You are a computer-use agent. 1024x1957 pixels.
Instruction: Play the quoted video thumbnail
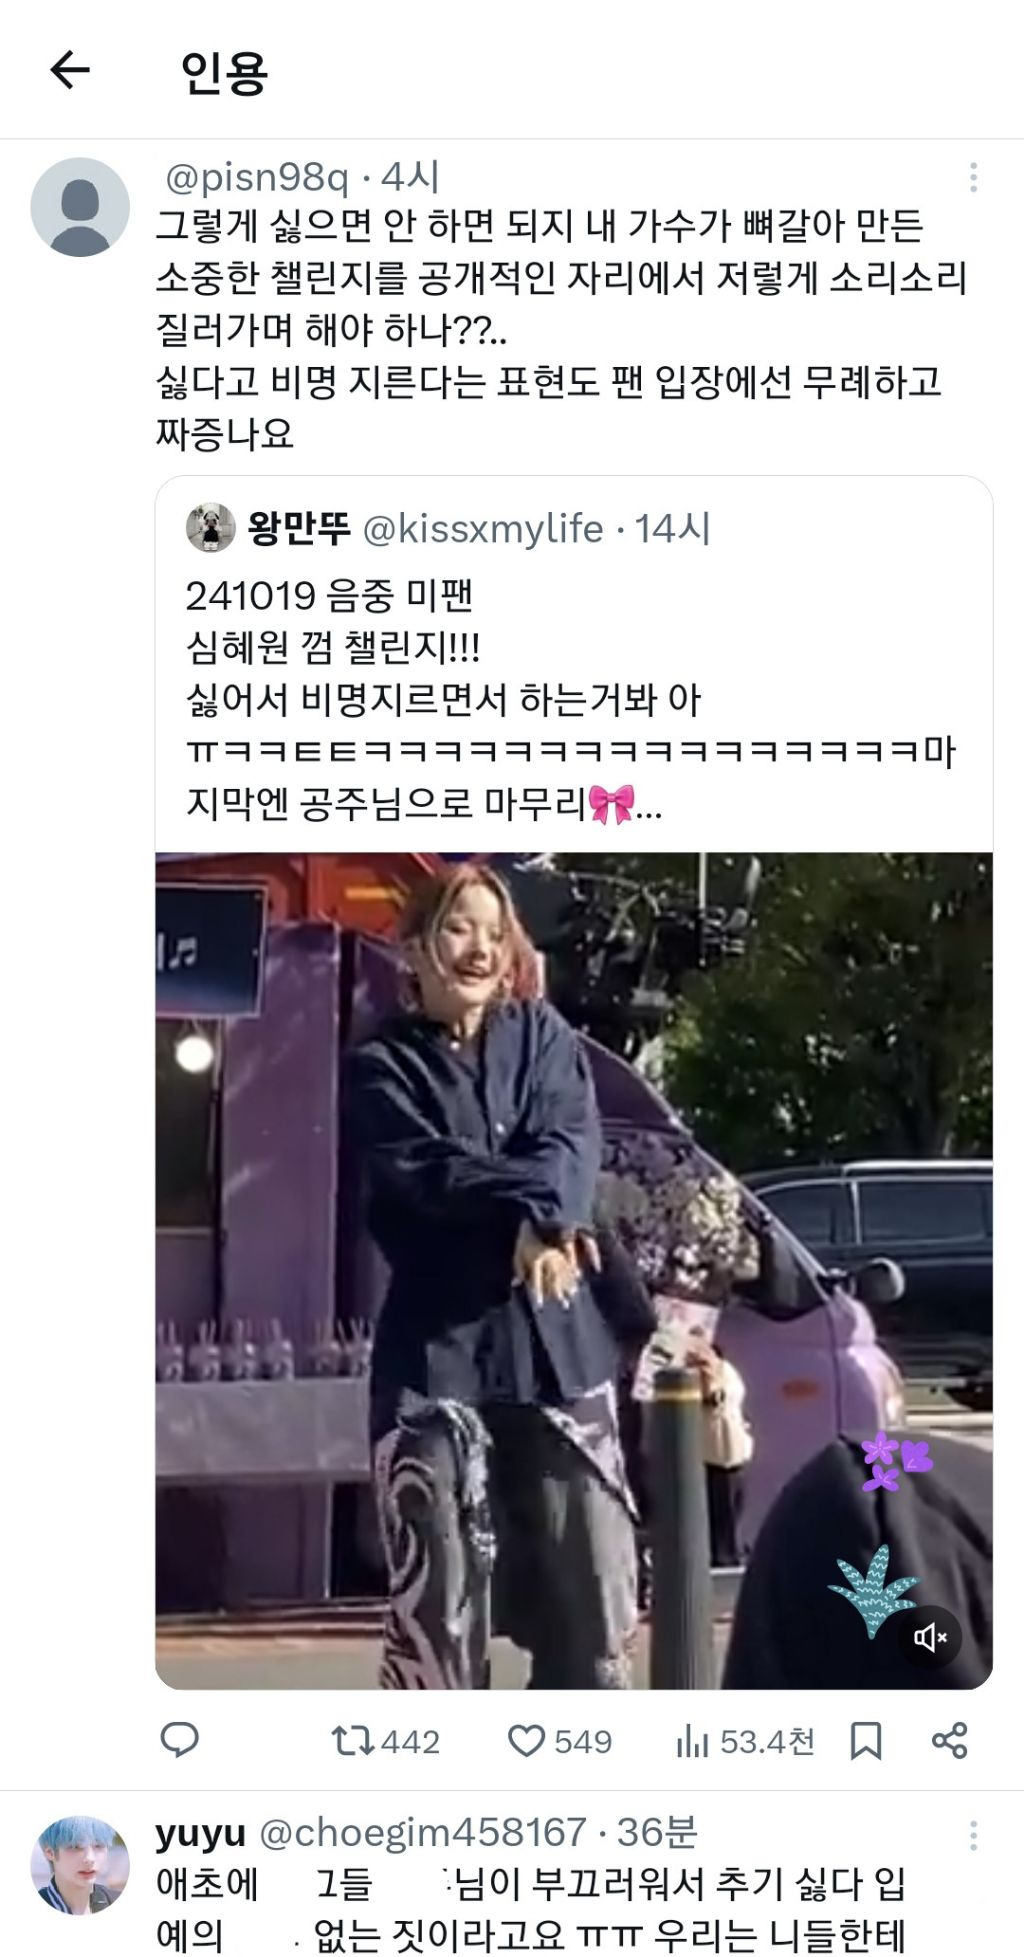point(574,1271)
